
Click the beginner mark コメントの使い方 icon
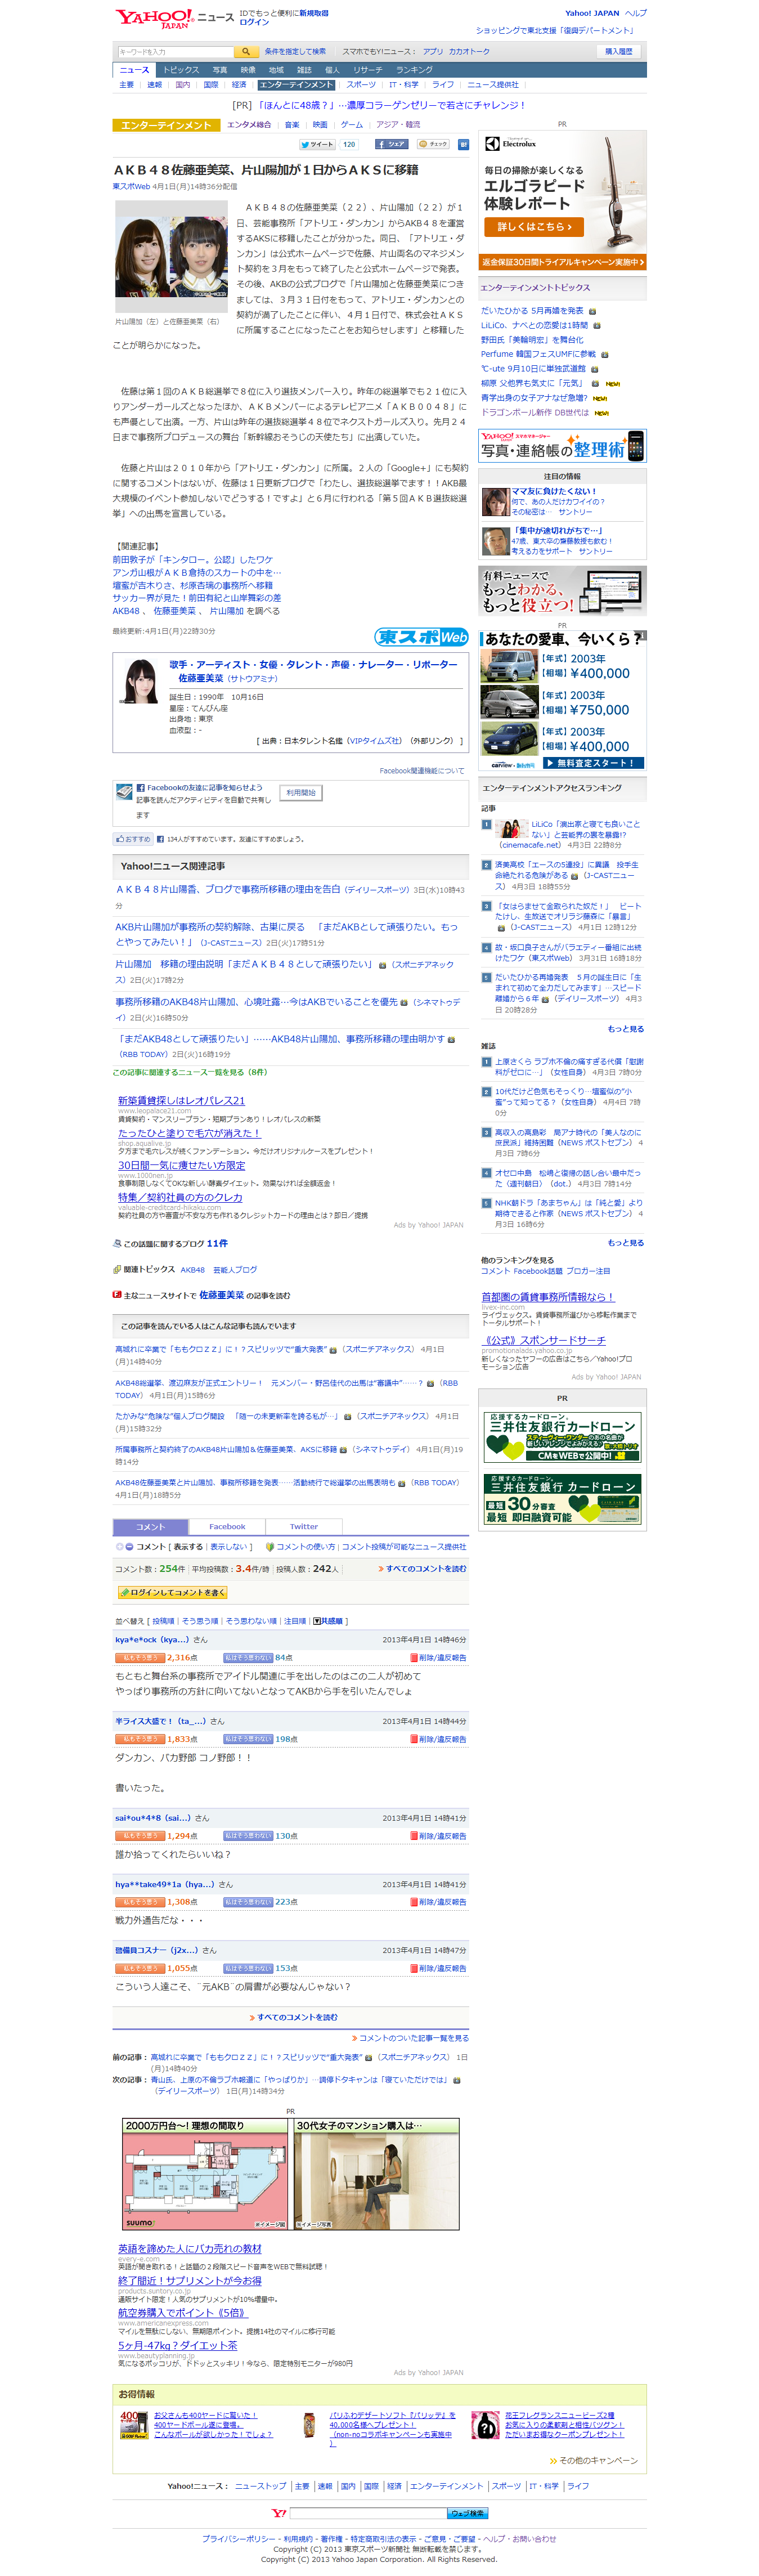click(x=270, y=1546)
